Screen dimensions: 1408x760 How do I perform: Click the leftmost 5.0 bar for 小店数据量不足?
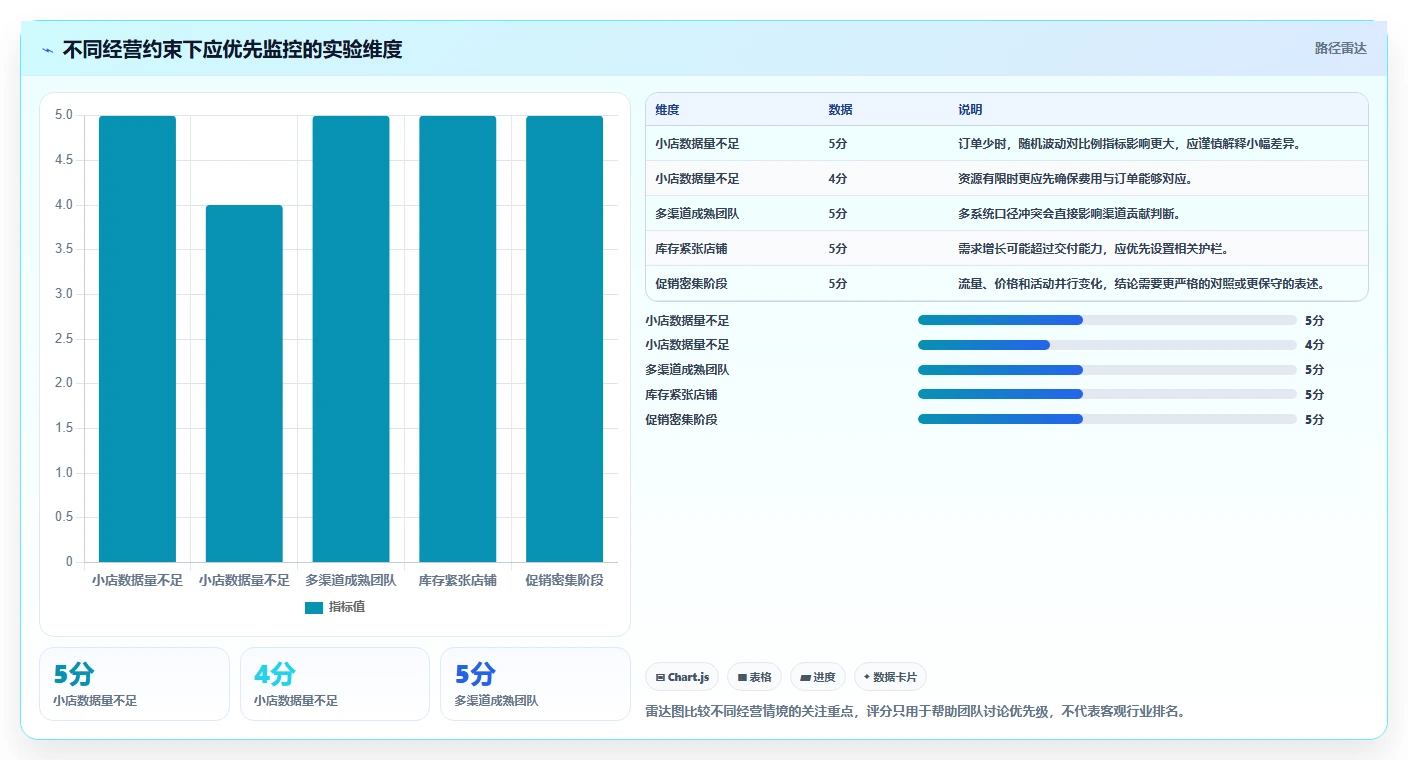(137, 338)
